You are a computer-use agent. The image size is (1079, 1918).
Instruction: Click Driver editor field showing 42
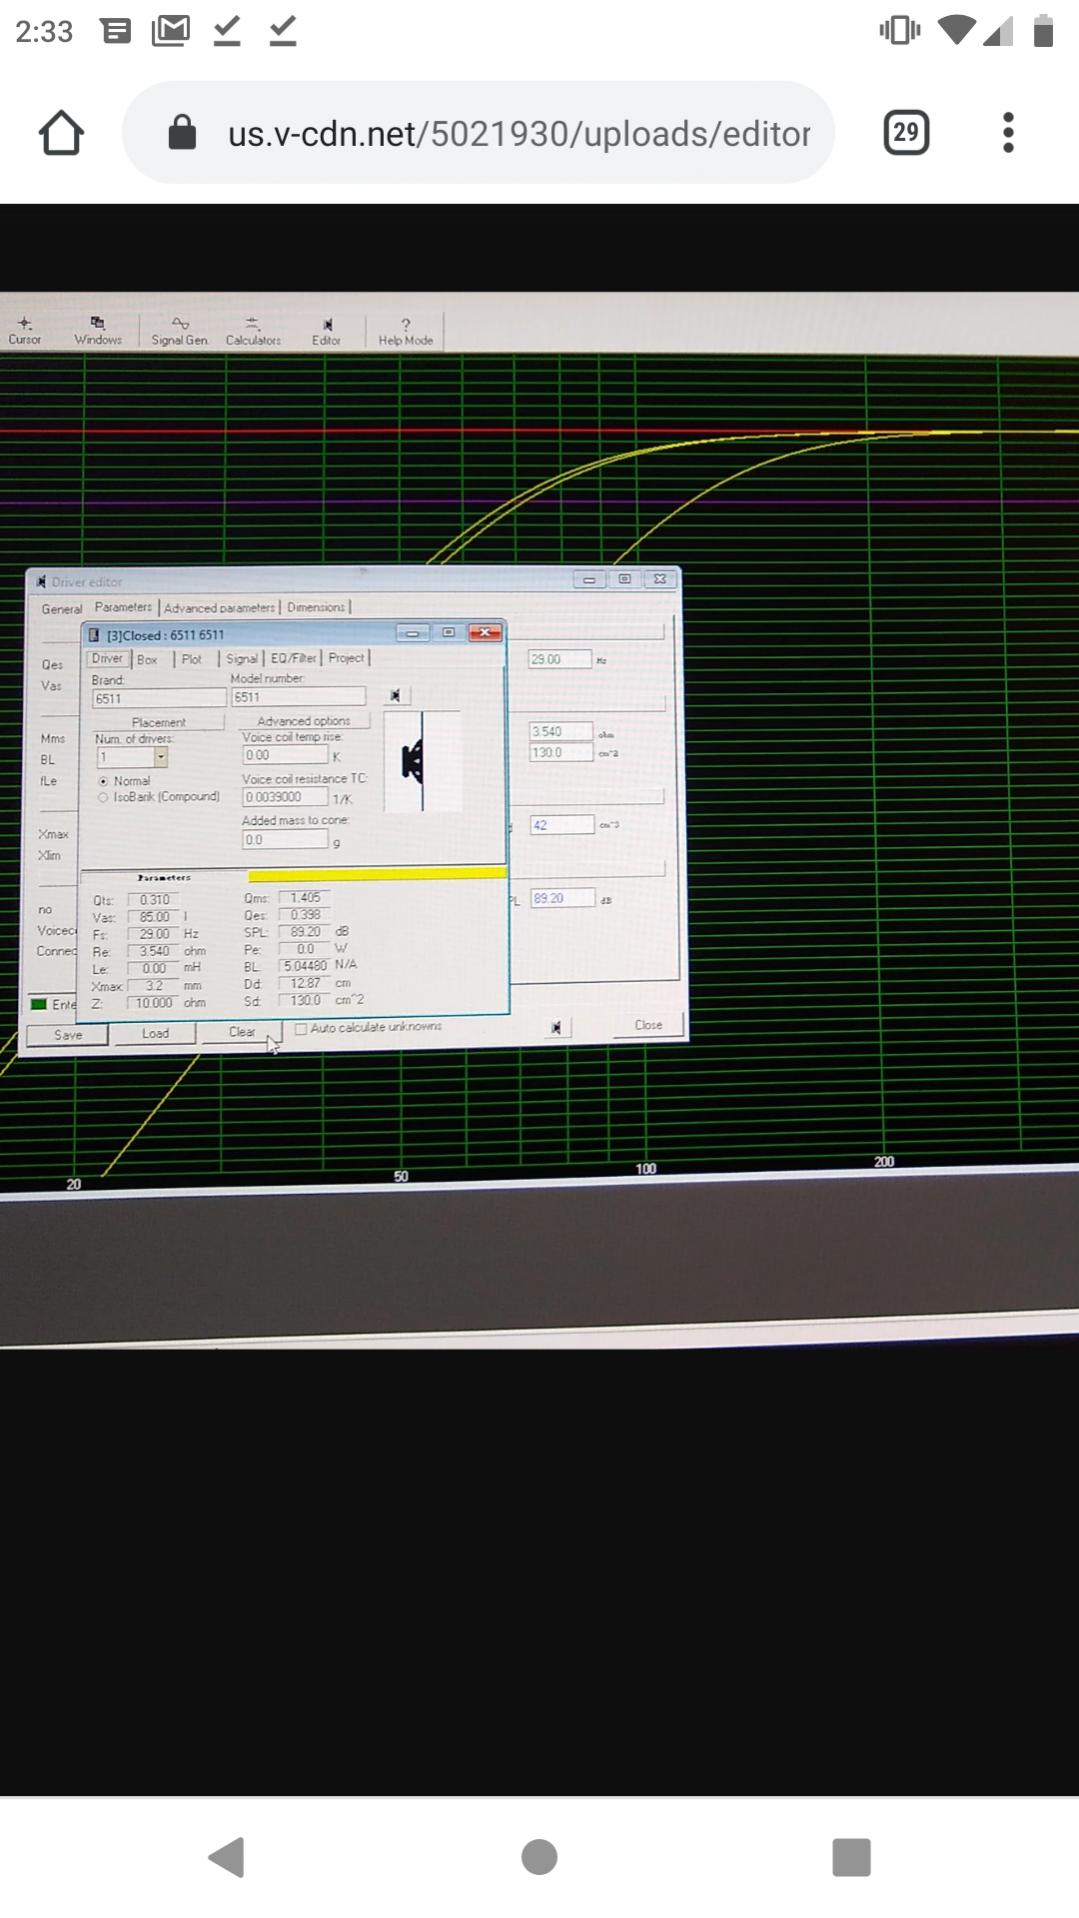pos(561,825)
